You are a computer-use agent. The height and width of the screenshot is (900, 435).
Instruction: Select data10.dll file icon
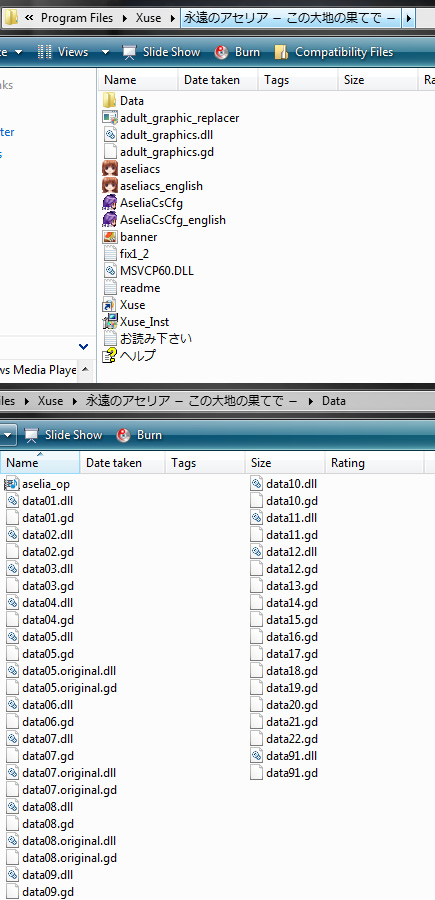(257, 484)
